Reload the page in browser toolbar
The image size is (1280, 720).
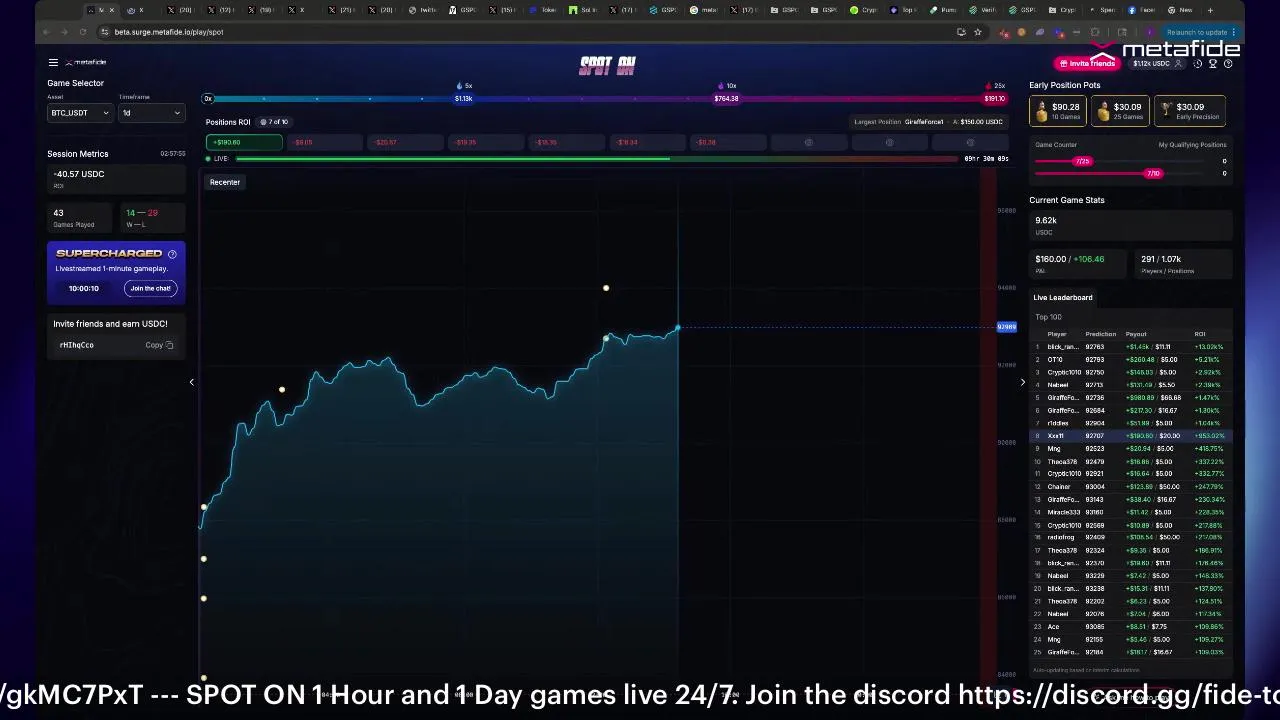tap(83, 32)
